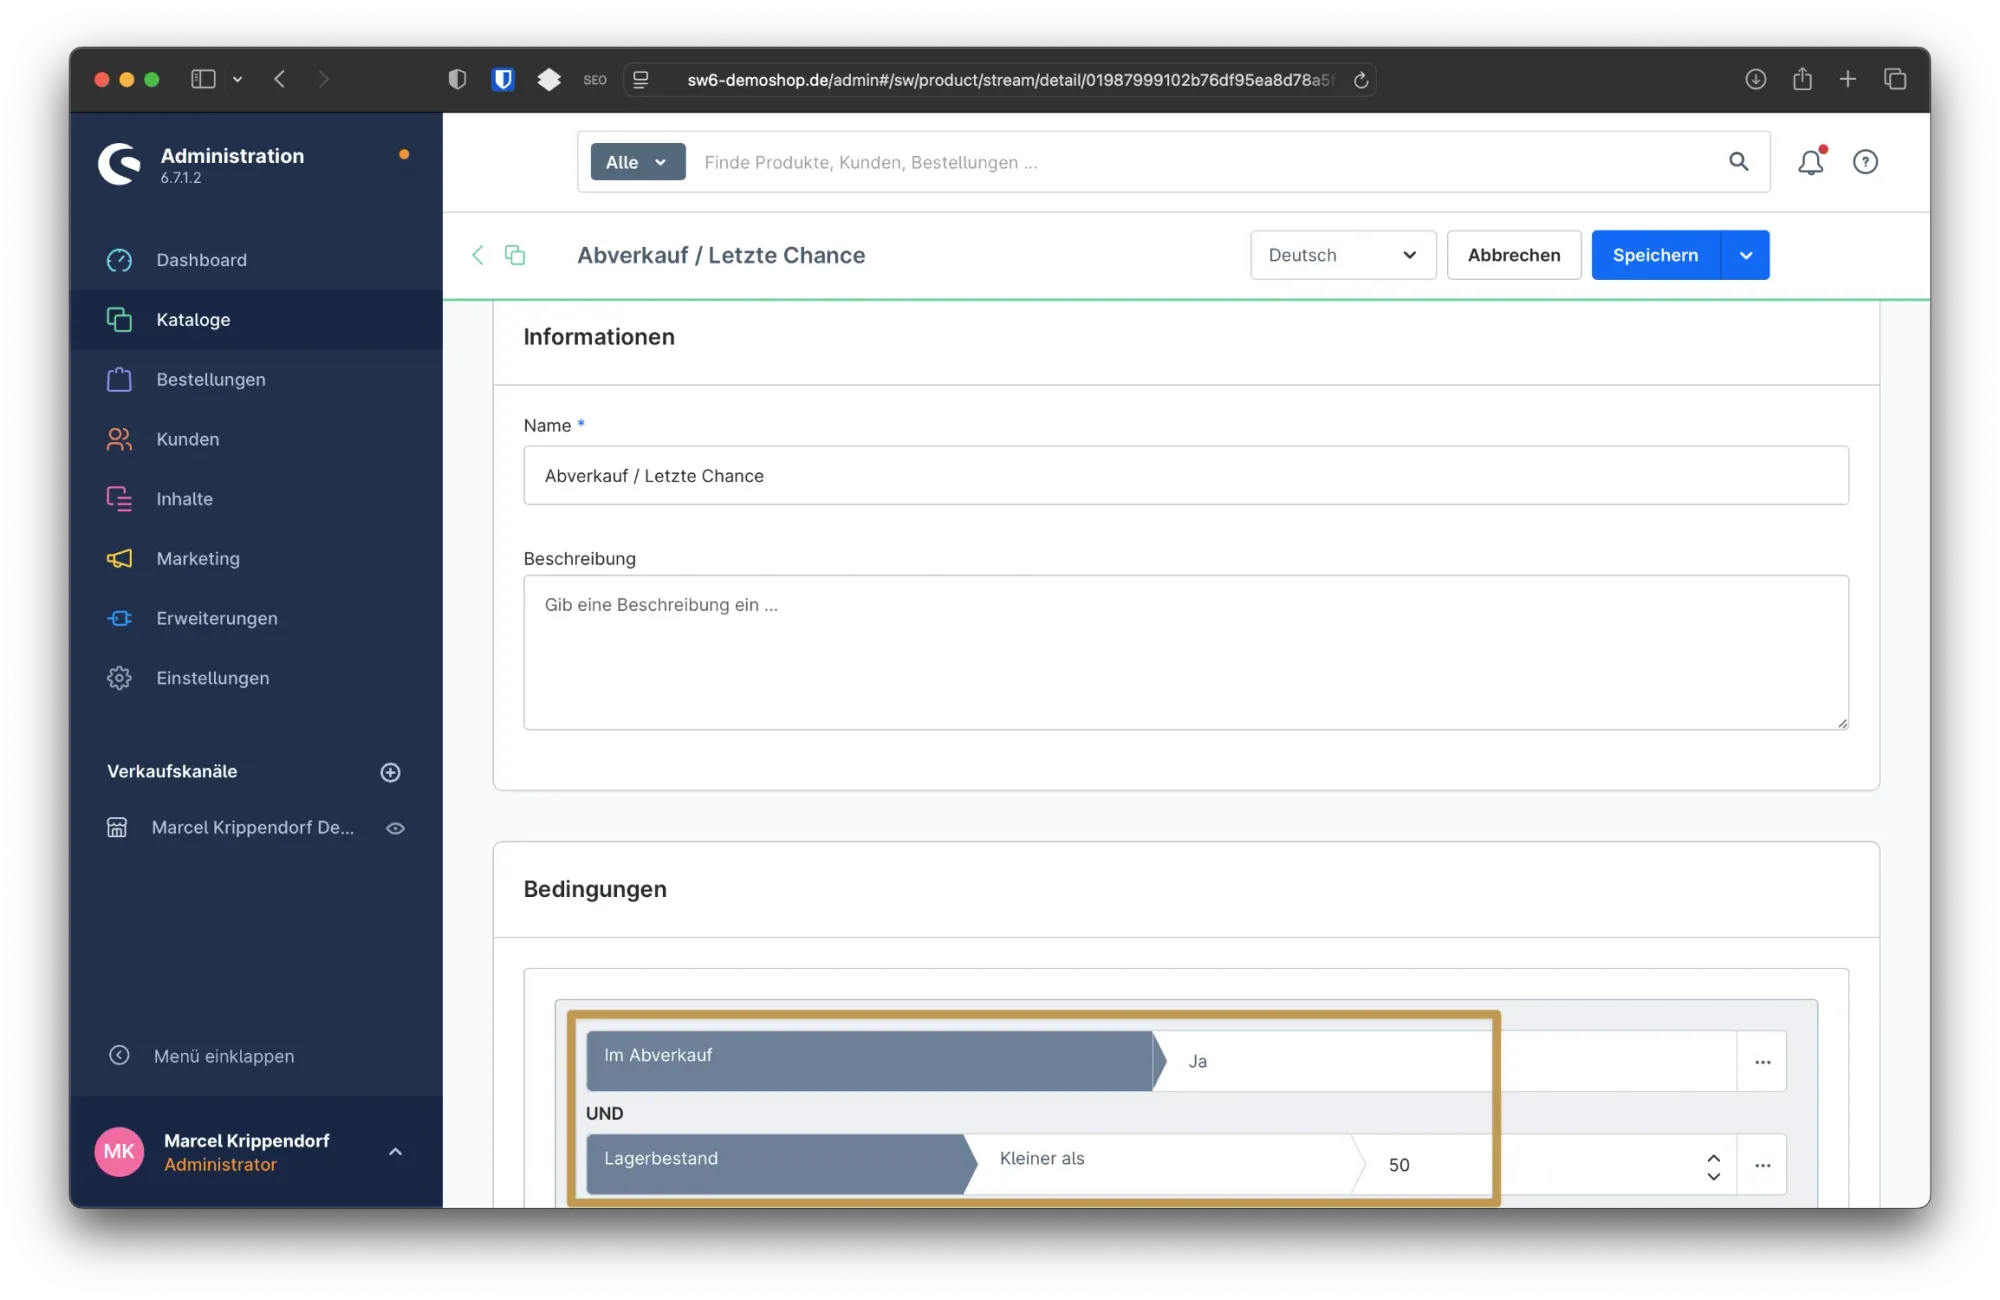Viewport: 2000px width, 1300px height.
Task: Click the help question mark icon
Action: point(1865,162)
